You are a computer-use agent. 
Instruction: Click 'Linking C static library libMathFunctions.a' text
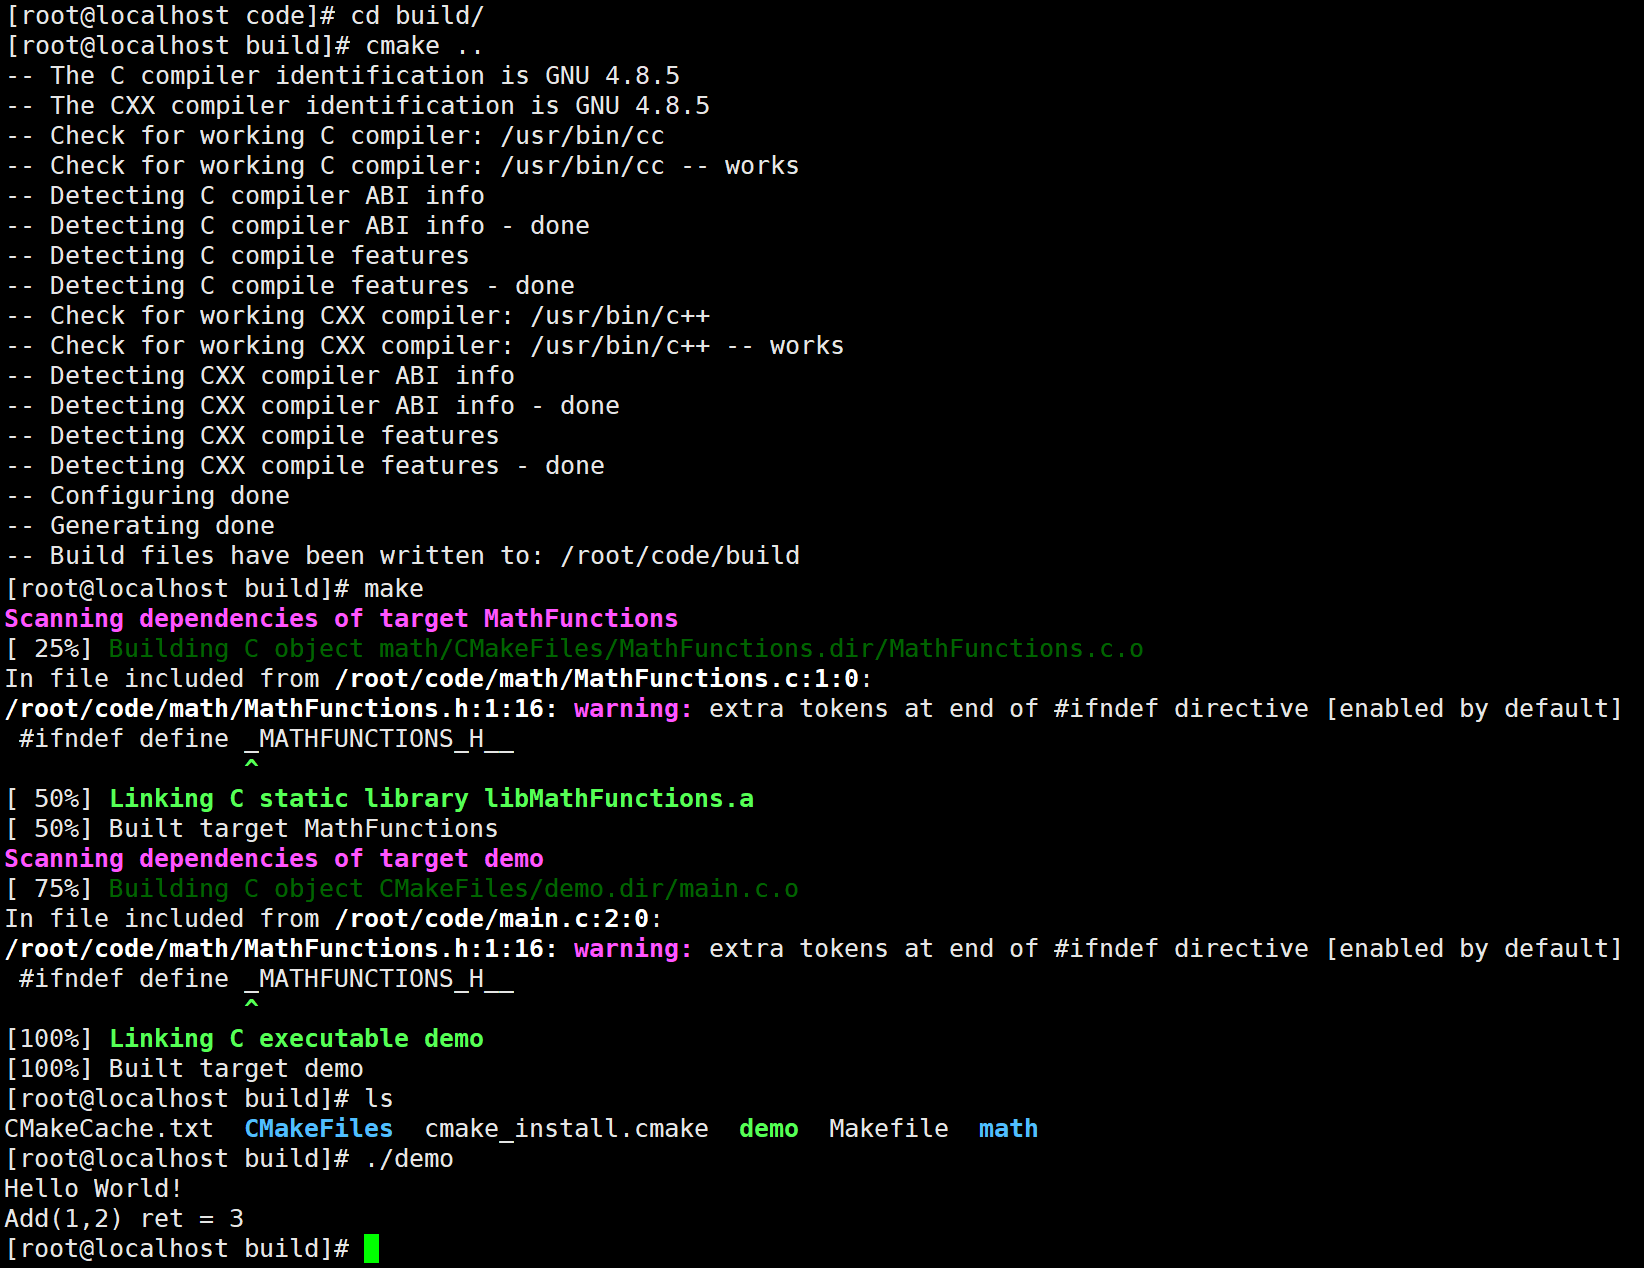pos(431,799)
